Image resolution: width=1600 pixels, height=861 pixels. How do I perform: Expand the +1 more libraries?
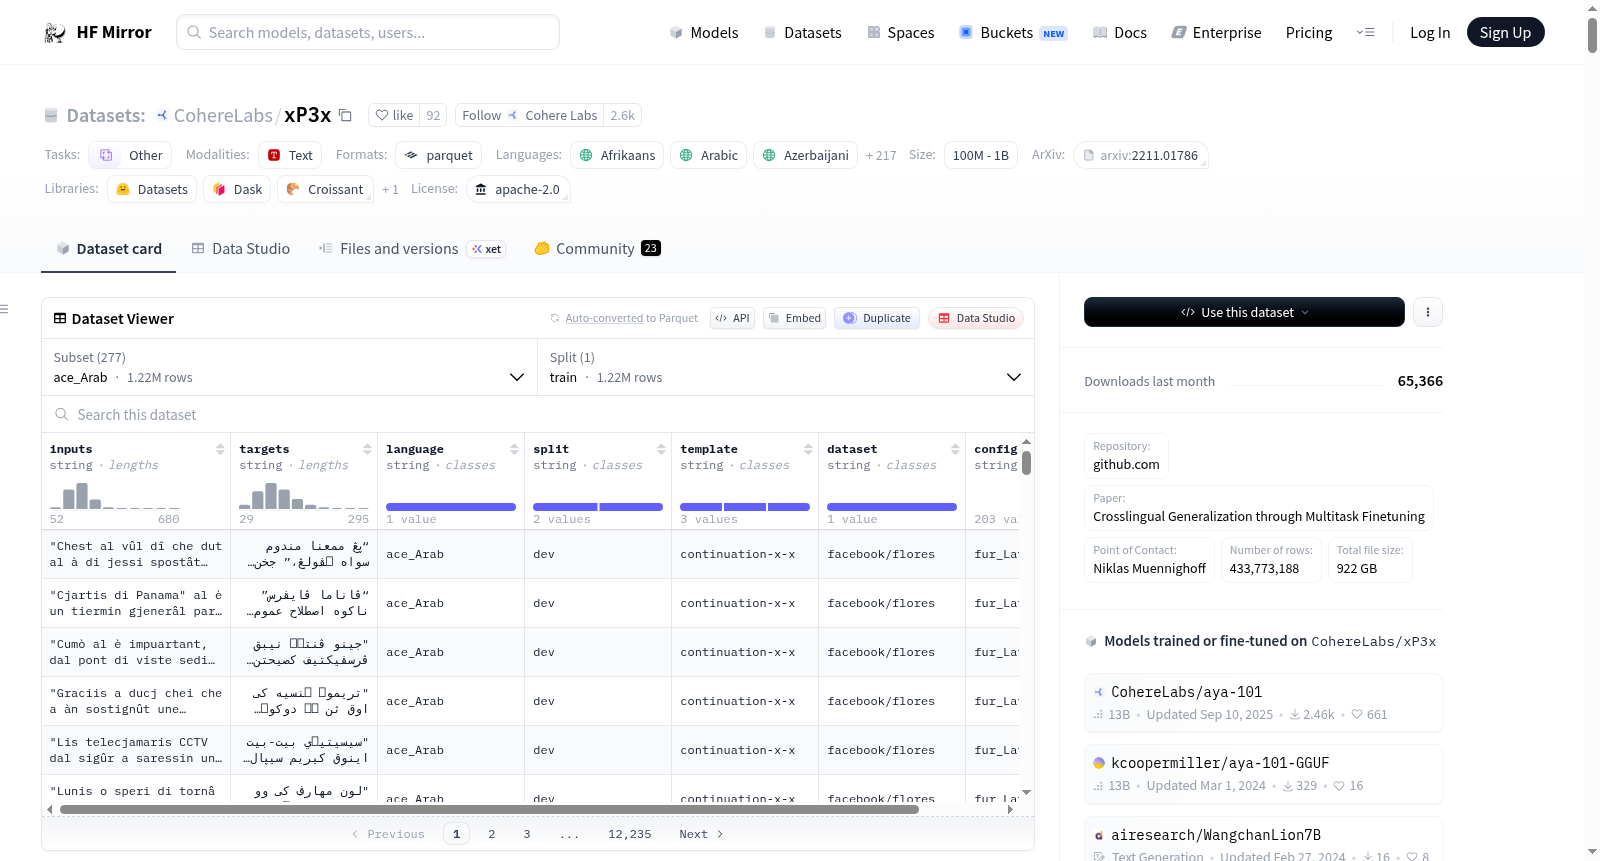pos(390,189)
